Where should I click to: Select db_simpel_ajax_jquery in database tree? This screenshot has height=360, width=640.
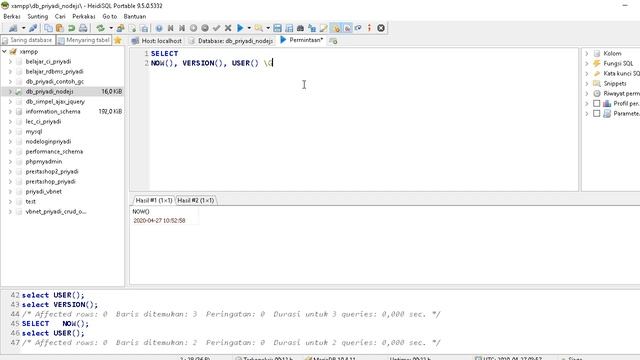55,102
